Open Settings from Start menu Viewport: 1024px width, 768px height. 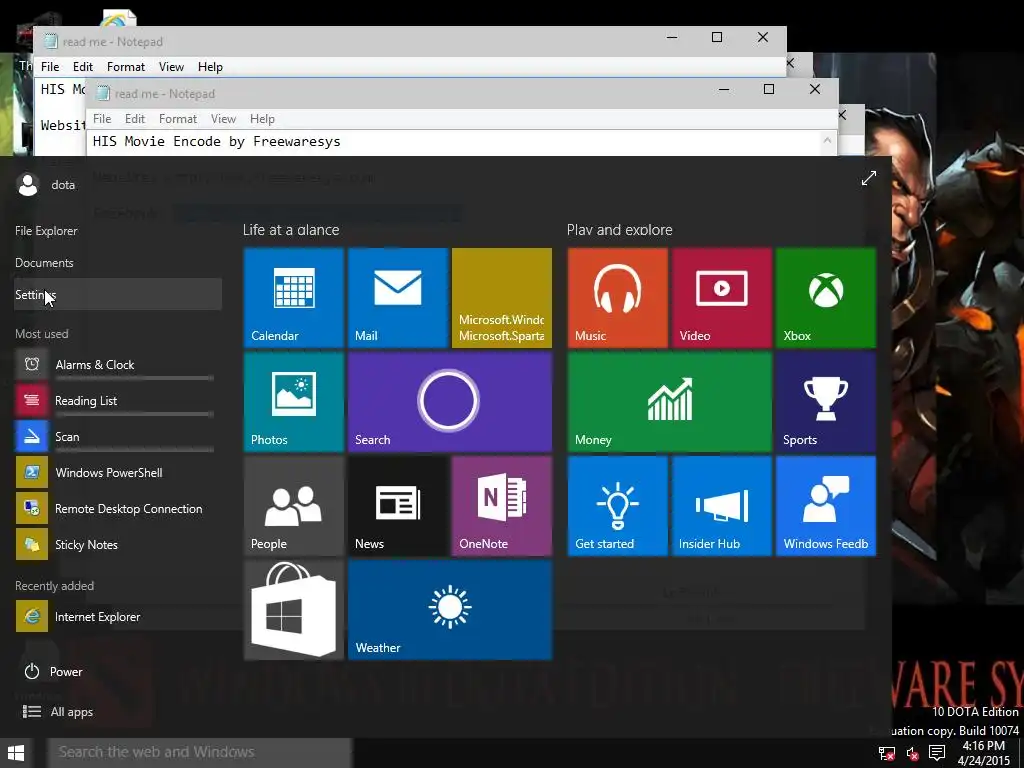click(x=118, y=295)
